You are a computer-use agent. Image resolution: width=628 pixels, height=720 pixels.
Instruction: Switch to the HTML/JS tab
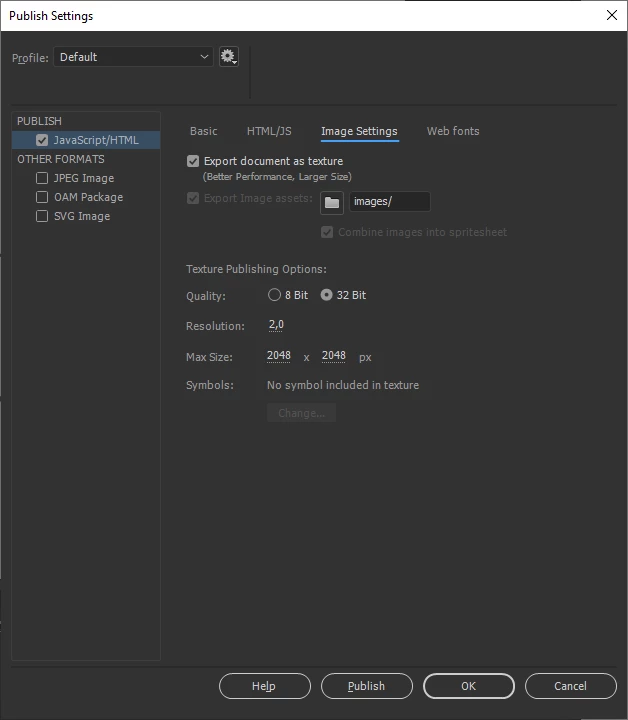click(269, 131)
